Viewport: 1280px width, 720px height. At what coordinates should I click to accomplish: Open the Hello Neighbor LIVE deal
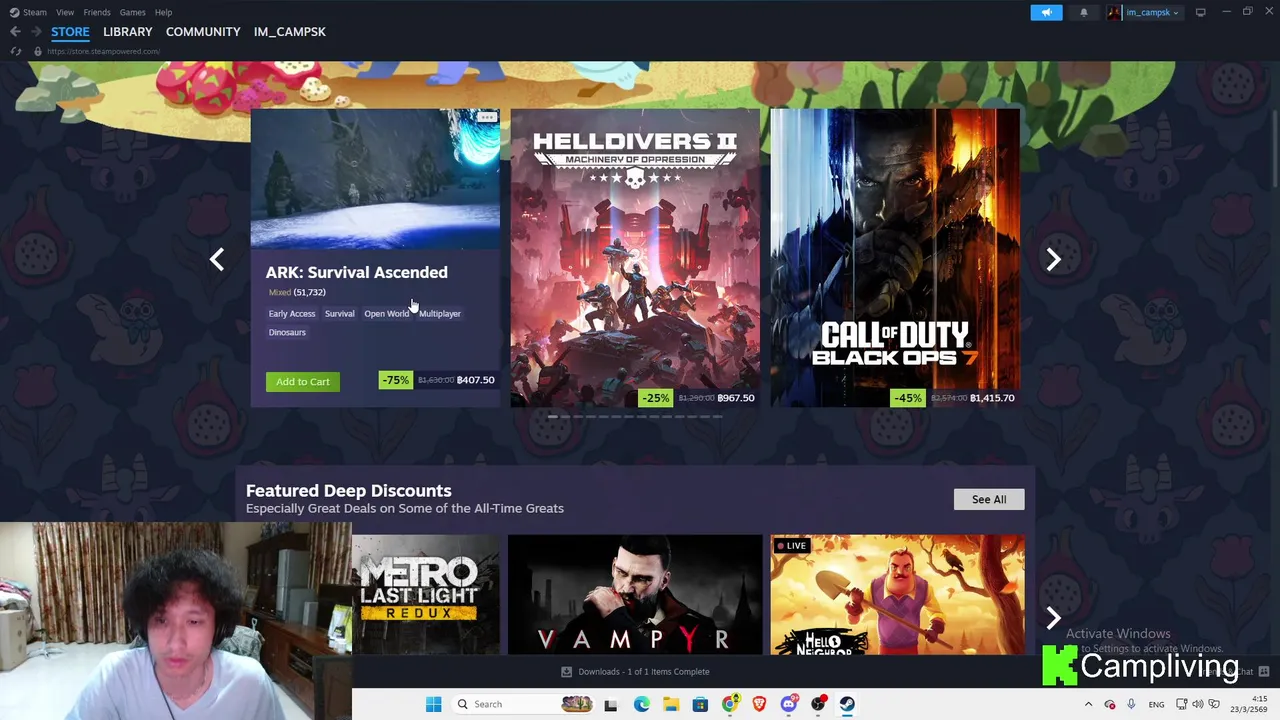[x=897, y=595]
